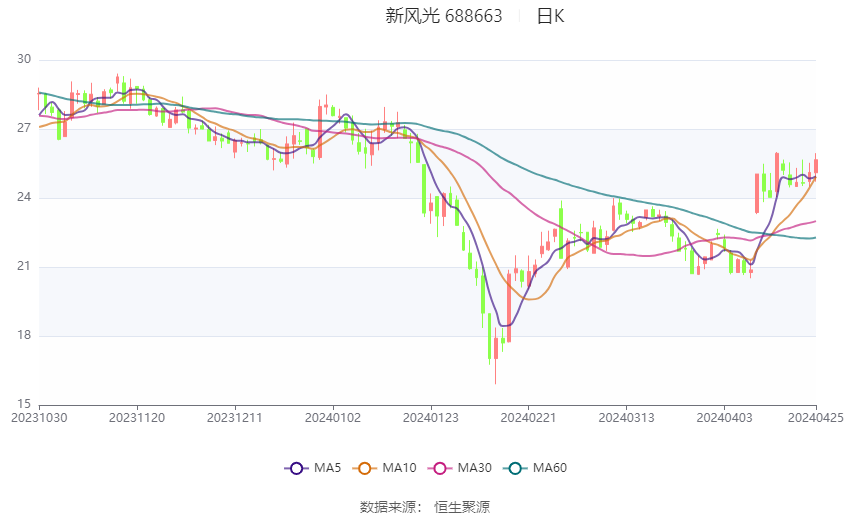Click the 21 price axis label

click(x=24, y=266)
